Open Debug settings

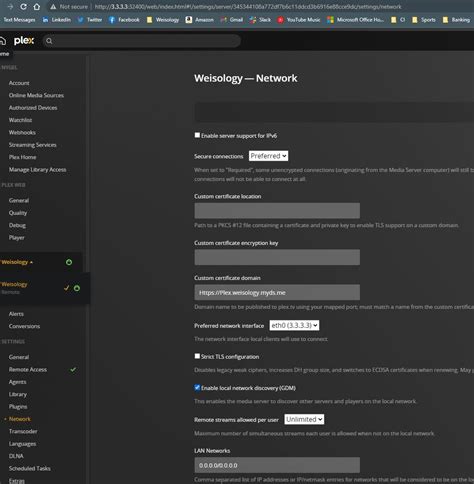point(17,225)
